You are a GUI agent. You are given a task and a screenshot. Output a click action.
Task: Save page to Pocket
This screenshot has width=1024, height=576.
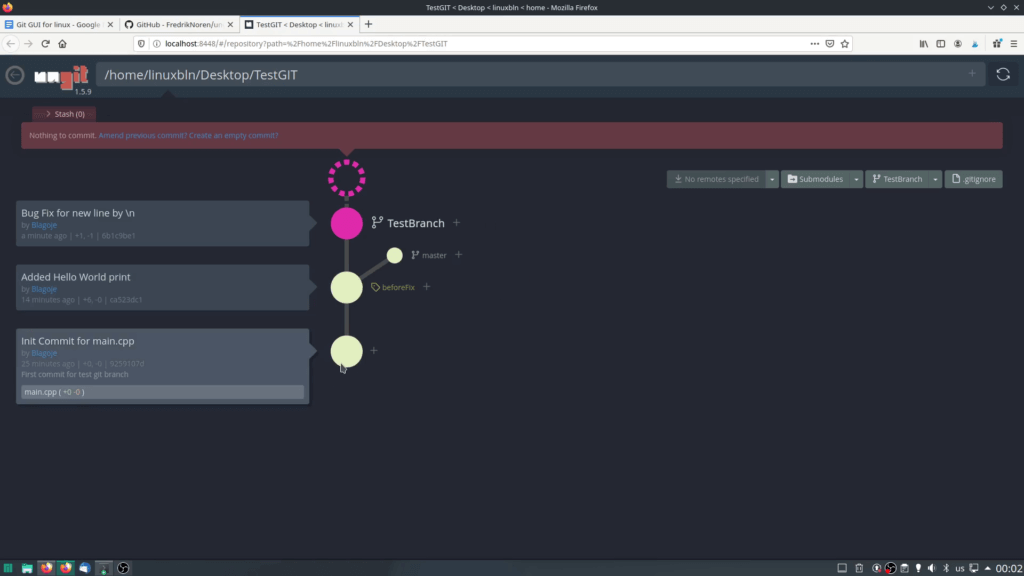830,44
